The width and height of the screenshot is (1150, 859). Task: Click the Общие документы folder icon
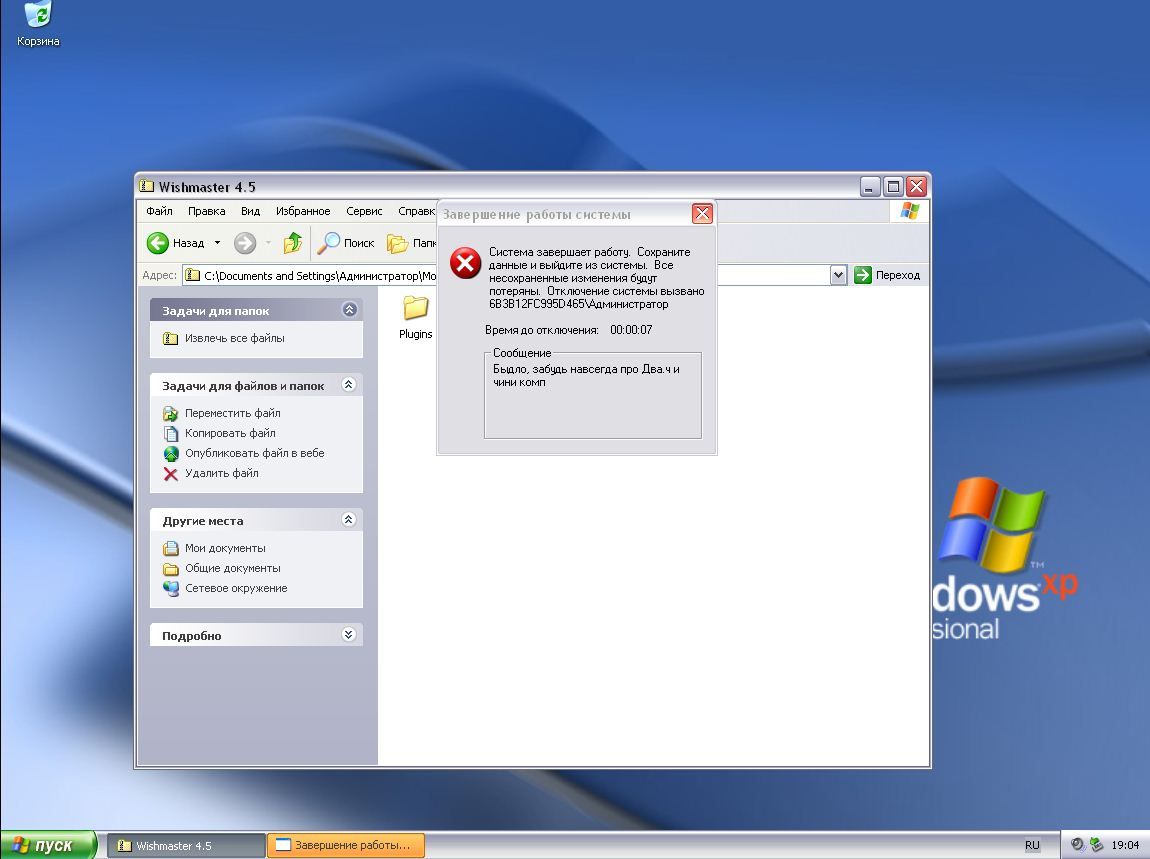point(171,569)
